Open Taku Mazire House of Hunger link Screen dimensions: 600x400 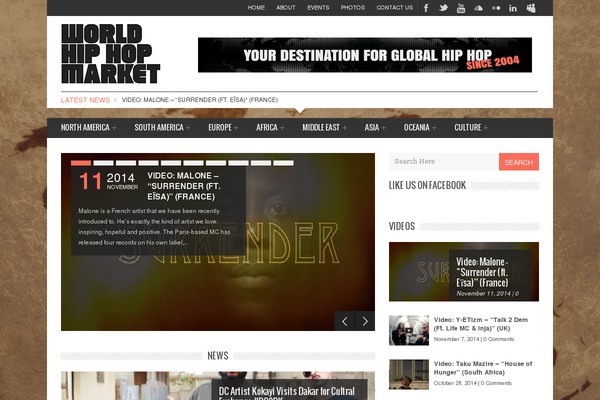(x=483, y=368)
